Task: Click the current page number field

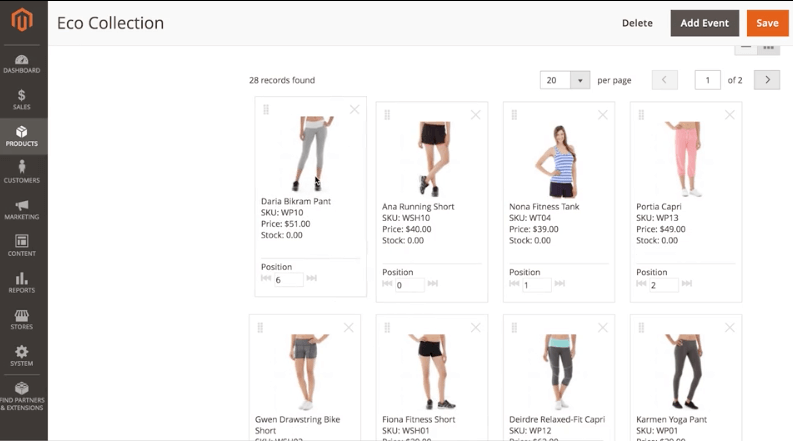Action: coord(708,80)
